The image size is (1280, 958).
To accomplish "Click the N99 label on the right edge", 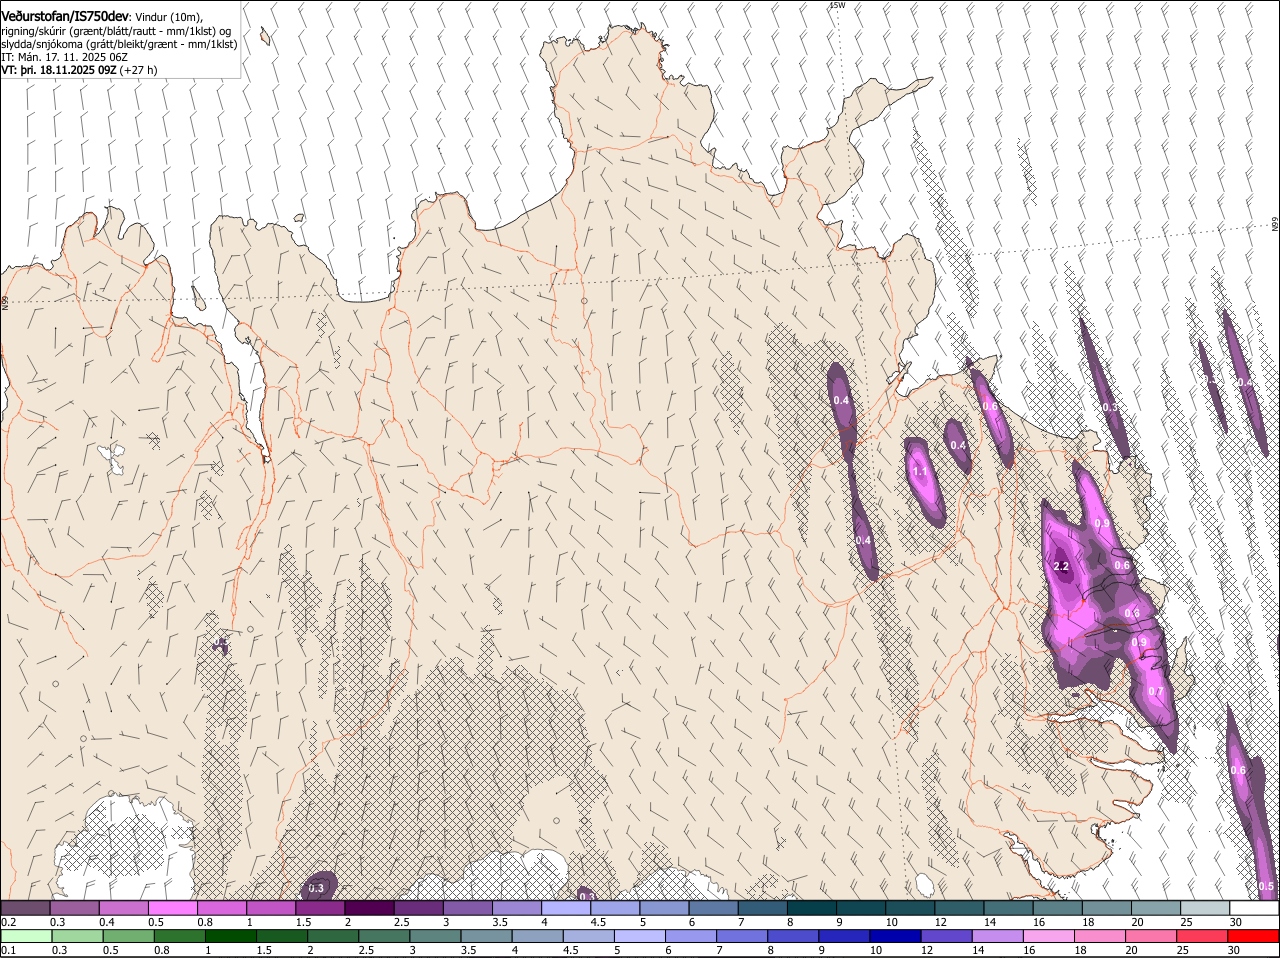I will pos(1275,225).
